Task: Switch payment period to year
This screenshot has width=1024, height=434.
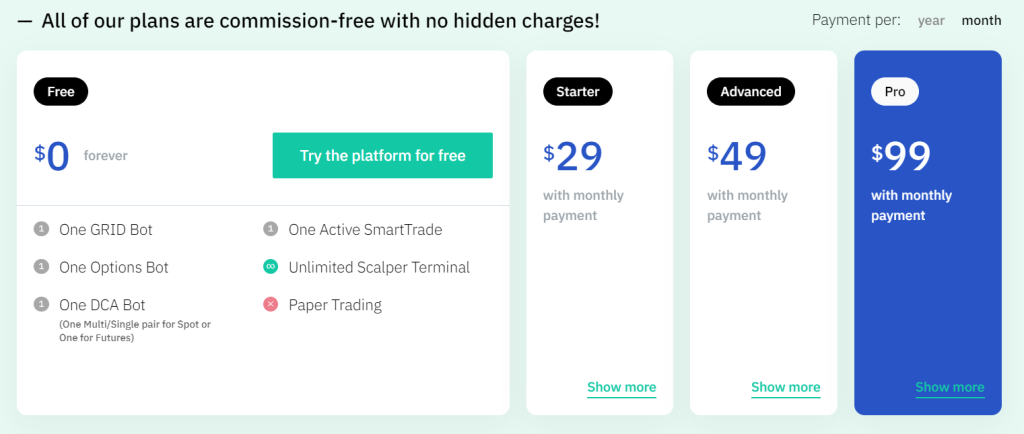Action: coord(931,20)
